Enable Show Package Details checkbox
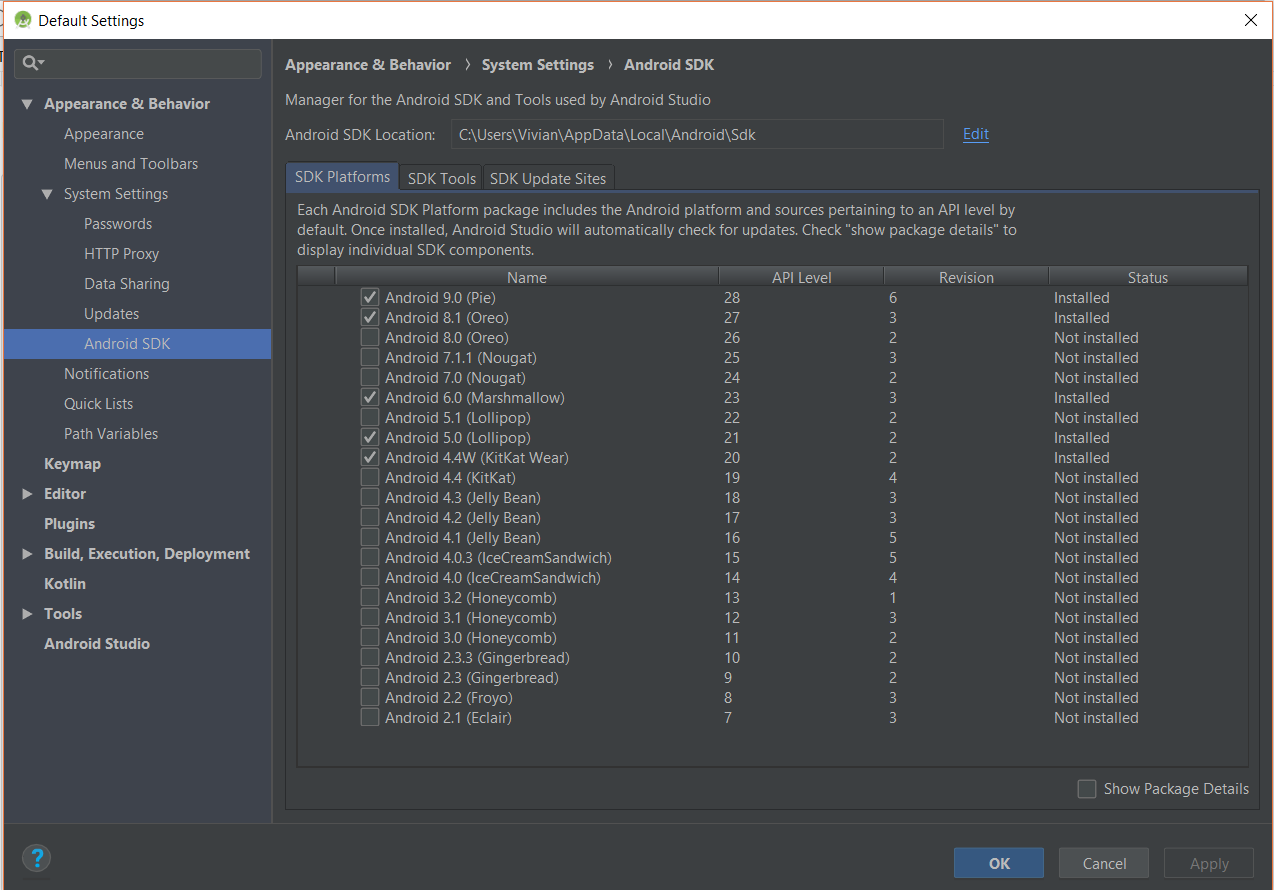The width and height of the screenshot is (1274, 890). tap(1087, 789)
